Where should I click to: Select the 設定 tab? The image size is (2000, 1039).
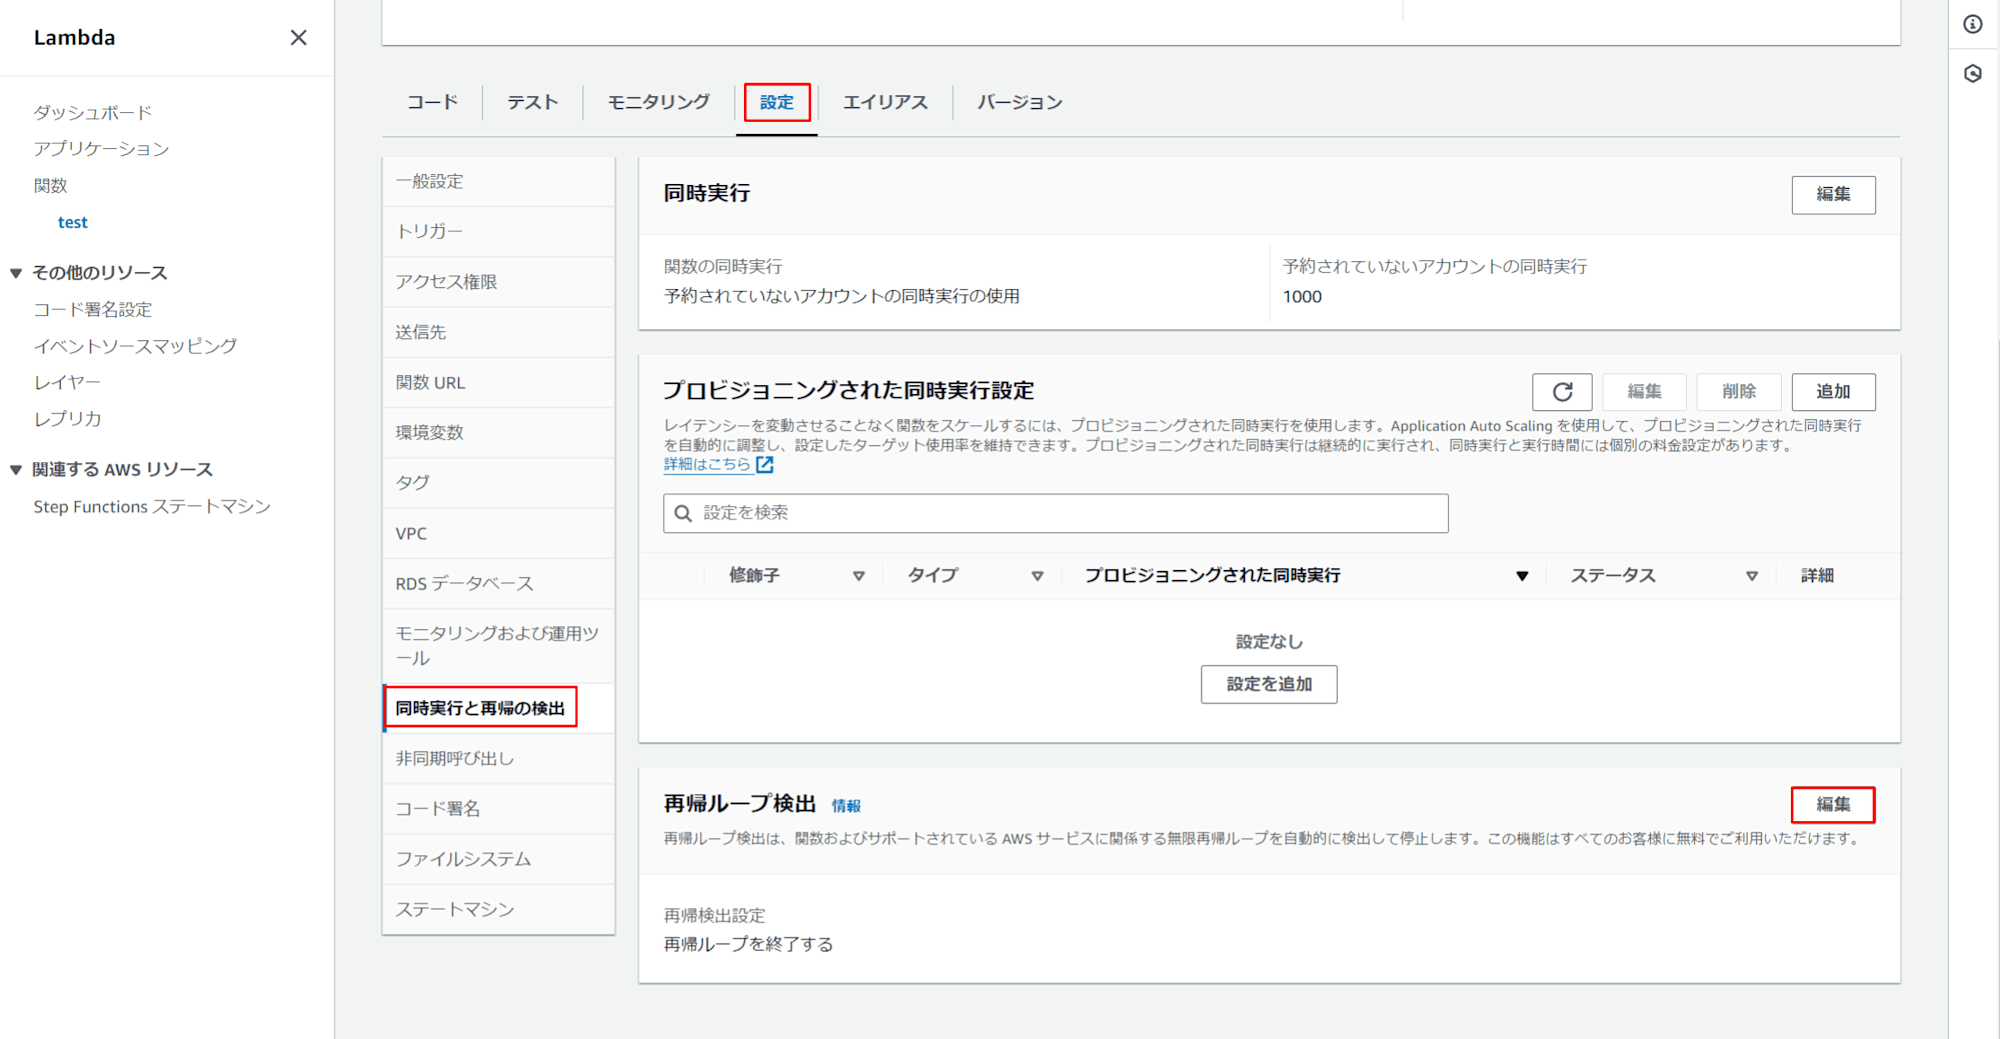(x=777, y=102)
